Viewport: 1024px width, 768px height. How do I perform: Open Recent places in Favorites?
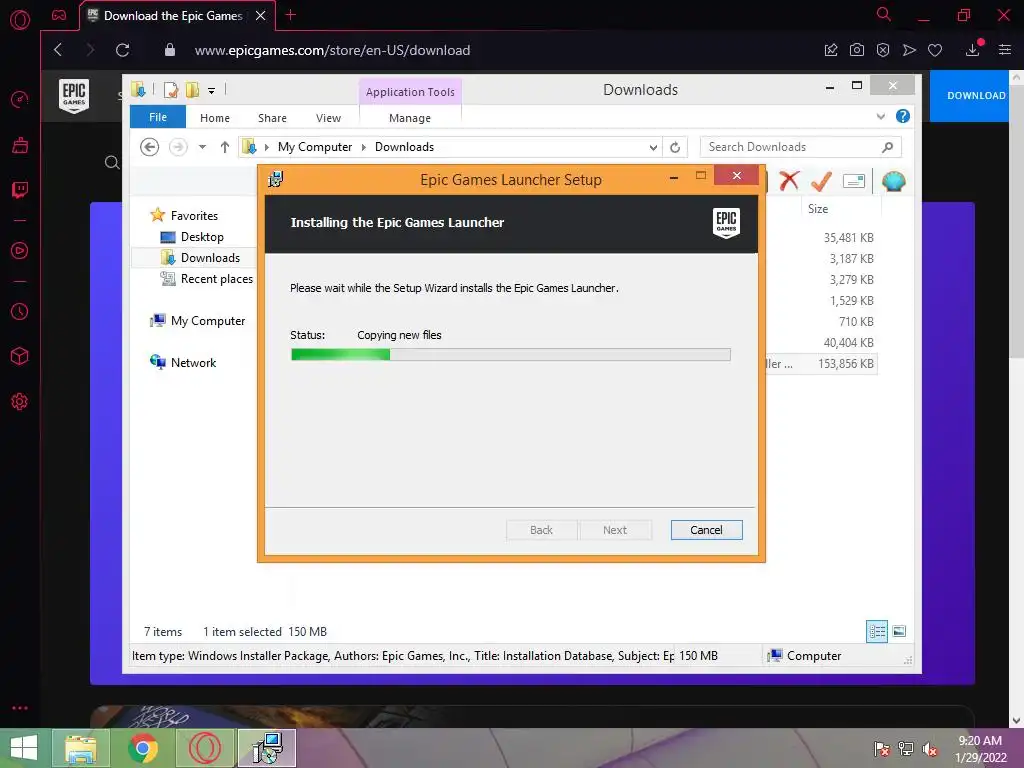tap(217, 279)
